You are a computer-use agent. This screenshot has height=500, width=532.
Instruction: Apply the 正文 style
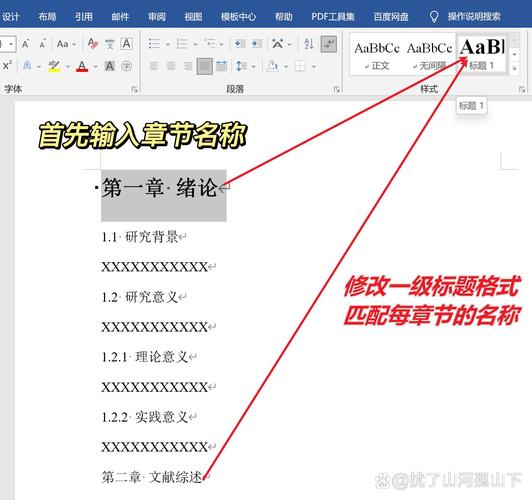(x=377, y=55)
